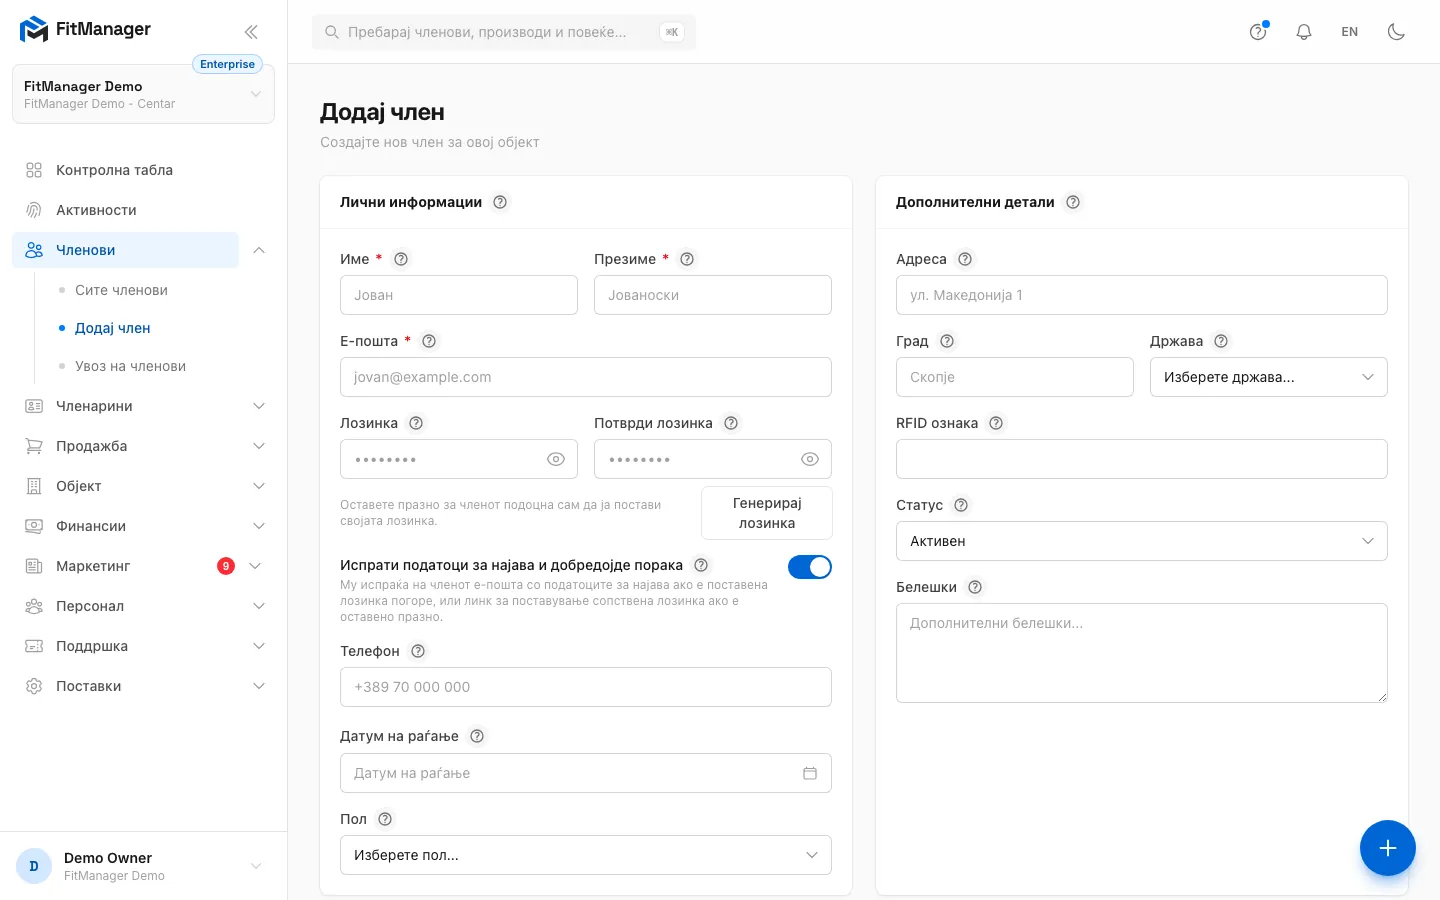Image resolution: width=1440 pixels, height=900 pixels.
Task: Select the Додај член submenu link
Action: (112, 328)
